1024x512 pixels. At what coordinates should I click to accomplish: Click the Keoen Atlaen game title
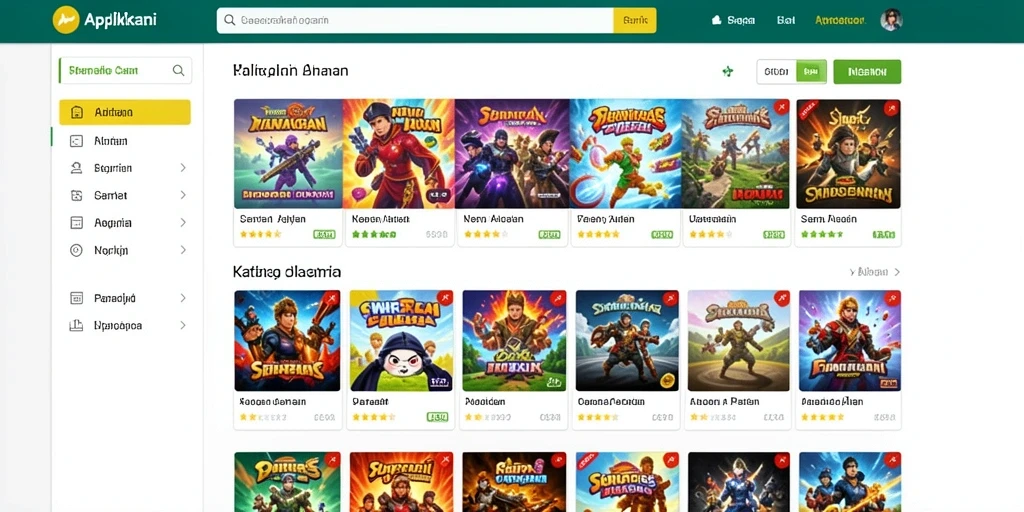(381, 219)
